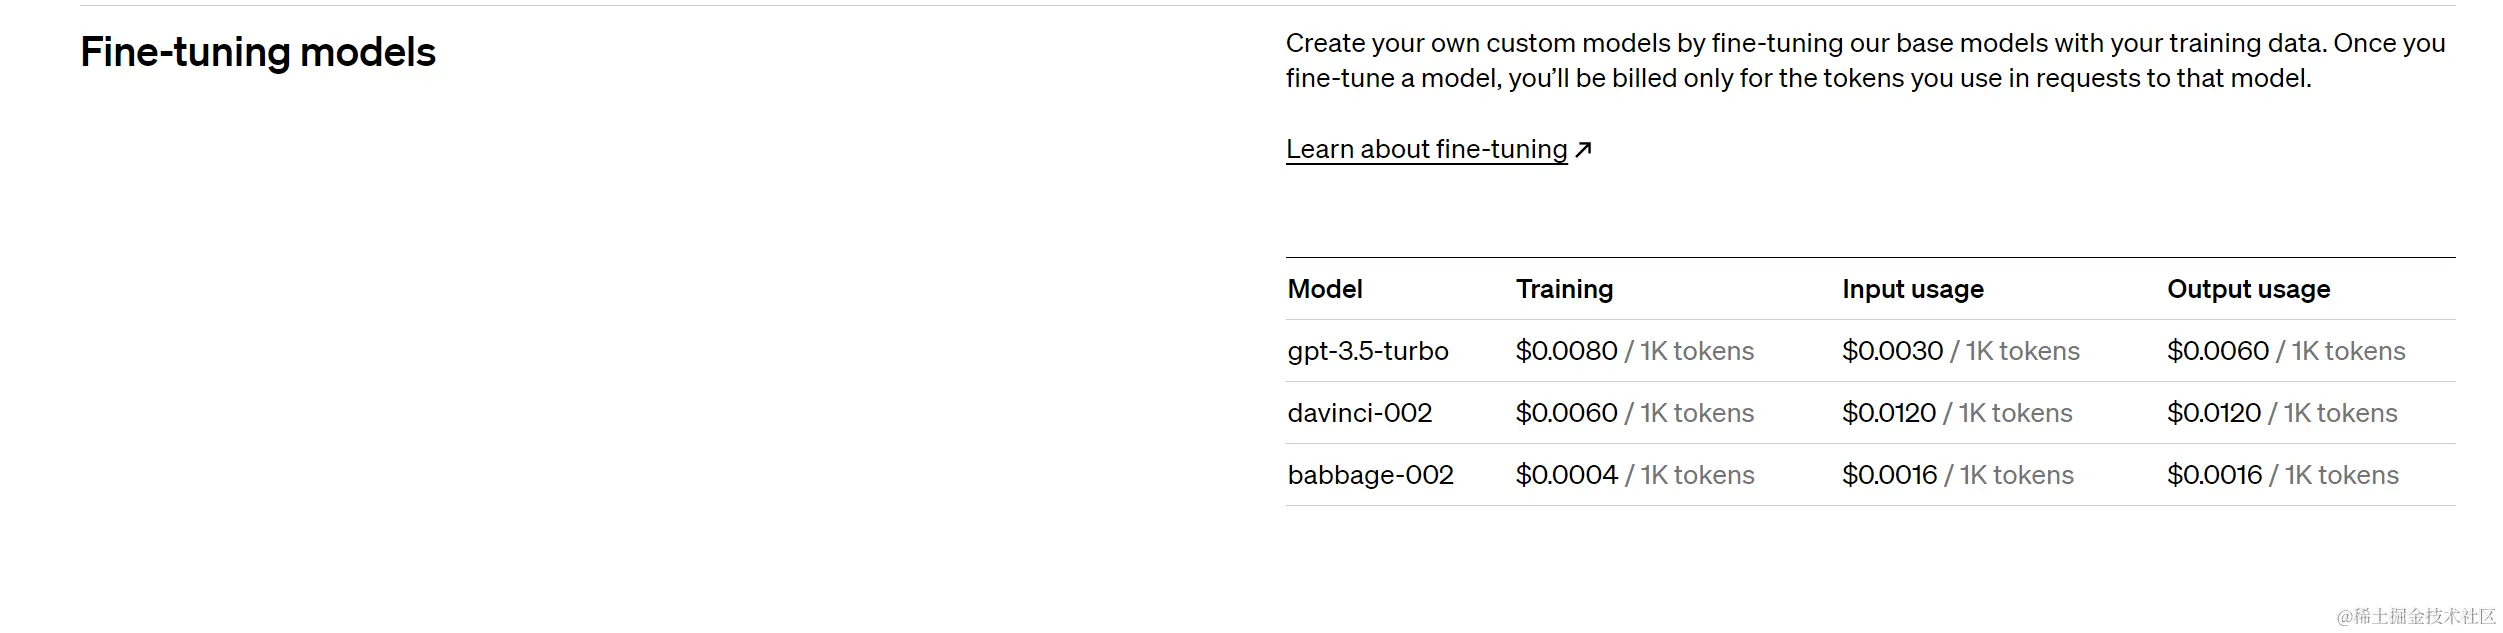This screenshot has width=2503, height=633.
Task: Click davinci-002 training price $0.0060
Action: [1566, 413]
